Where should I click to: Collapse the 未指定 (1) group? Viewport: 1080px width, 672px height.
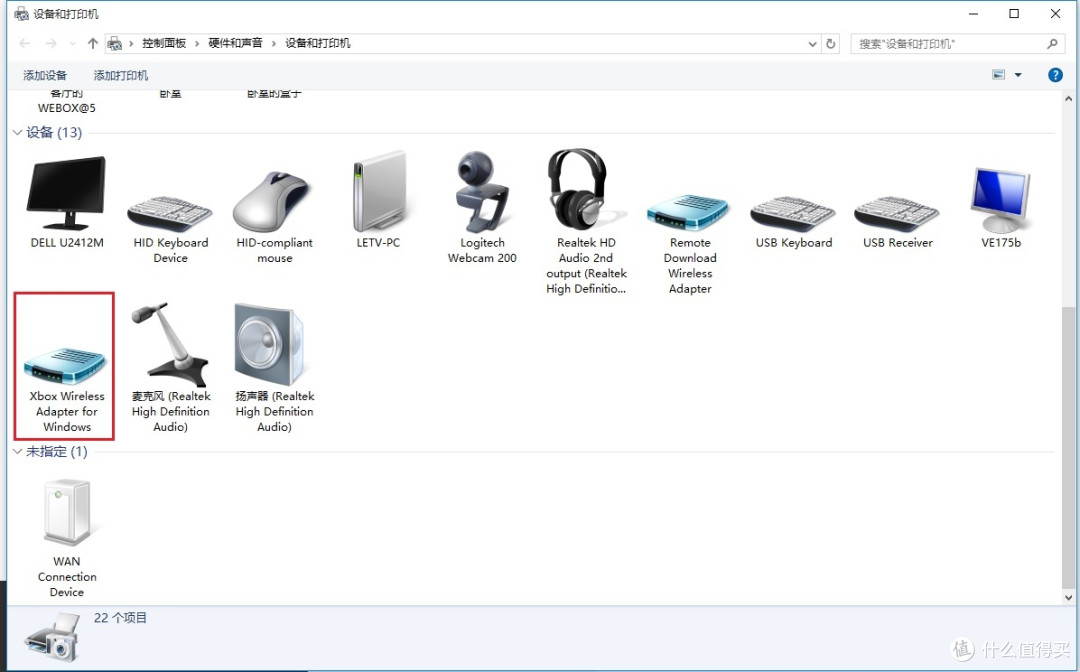(18, 452)
